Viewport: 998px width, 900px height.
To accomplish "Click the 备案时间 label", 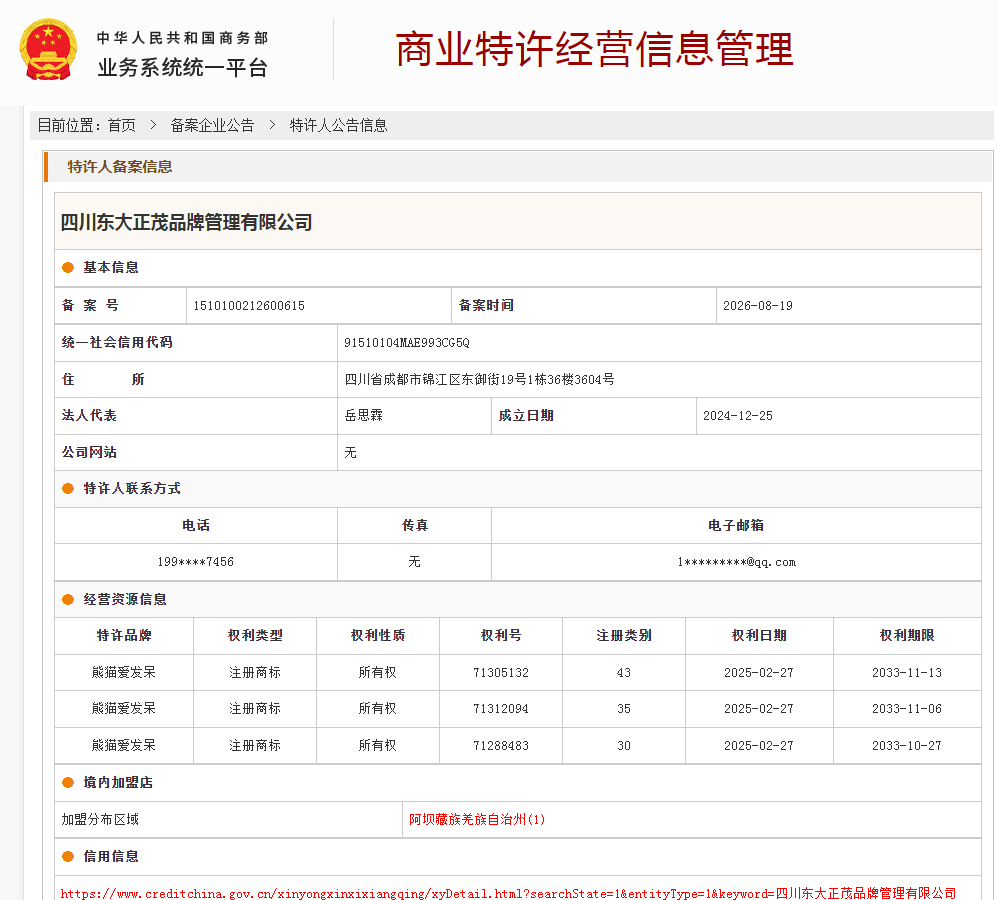I will (486, 306).
